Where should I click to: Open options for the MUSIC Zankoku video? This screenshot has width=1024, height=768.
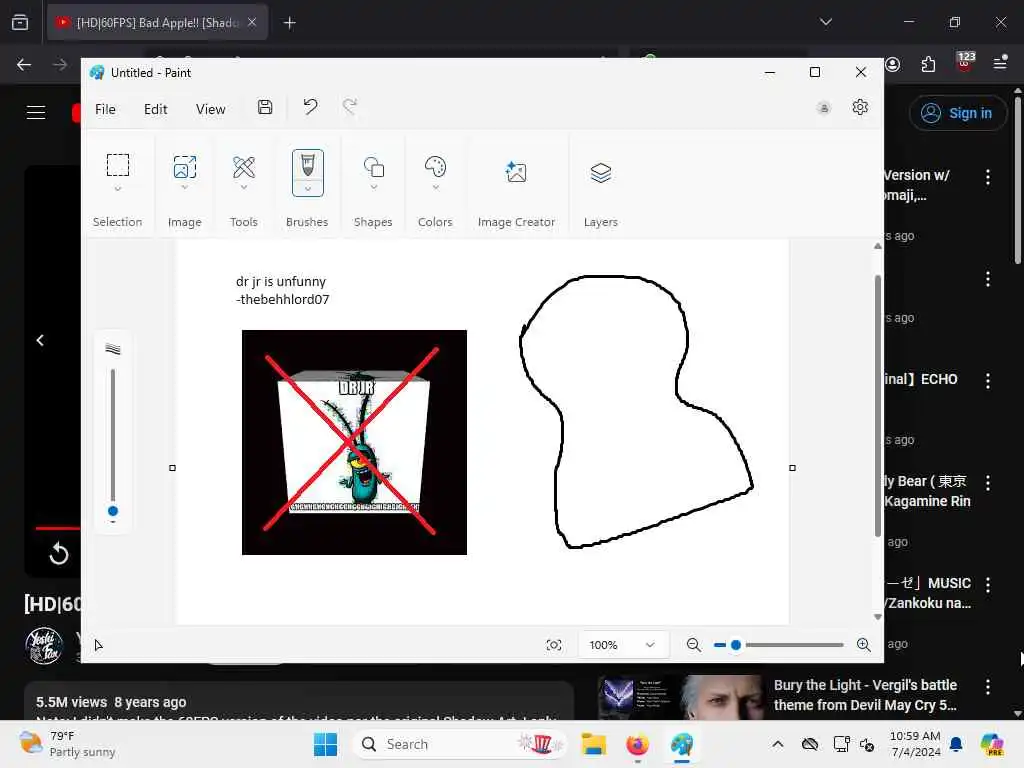[987, 584]
